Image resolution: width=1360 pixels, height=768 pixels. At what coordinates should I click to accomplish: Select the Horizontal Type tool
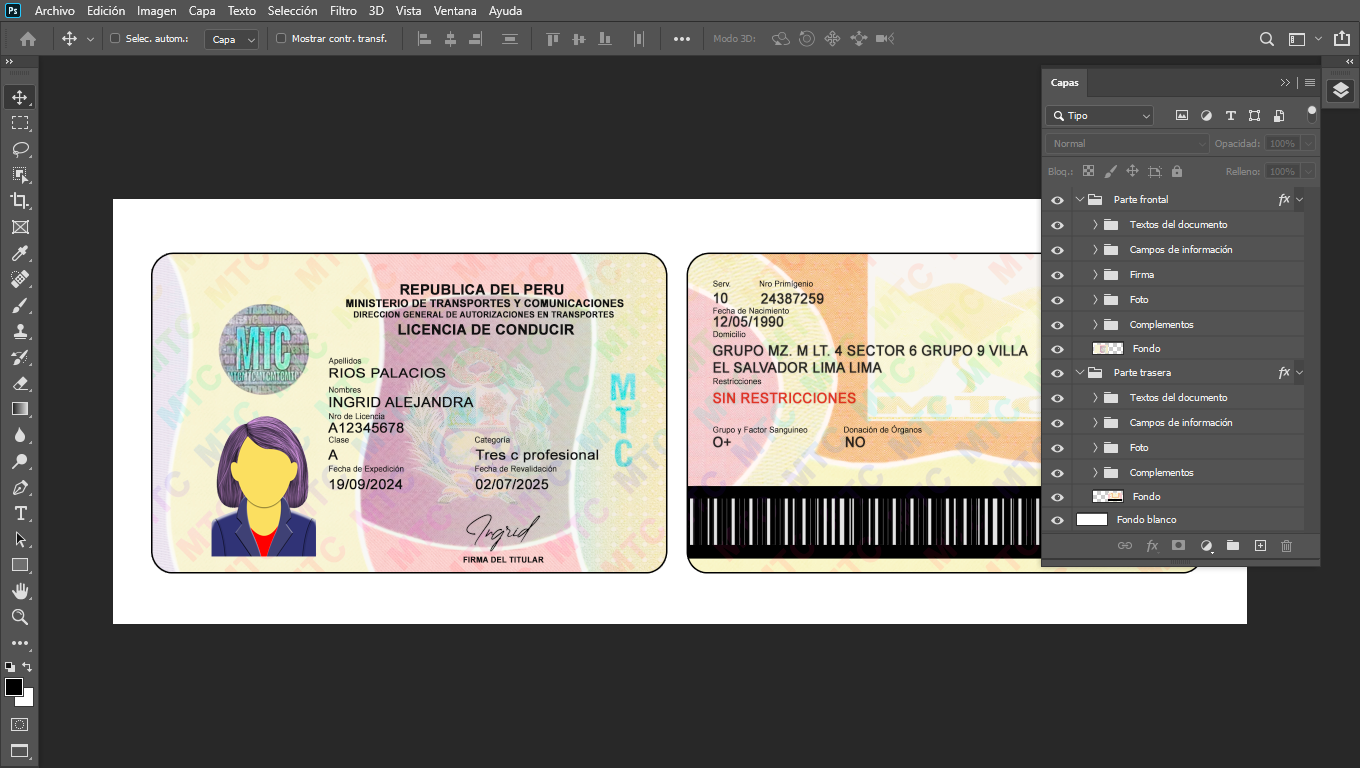(20, 513)
